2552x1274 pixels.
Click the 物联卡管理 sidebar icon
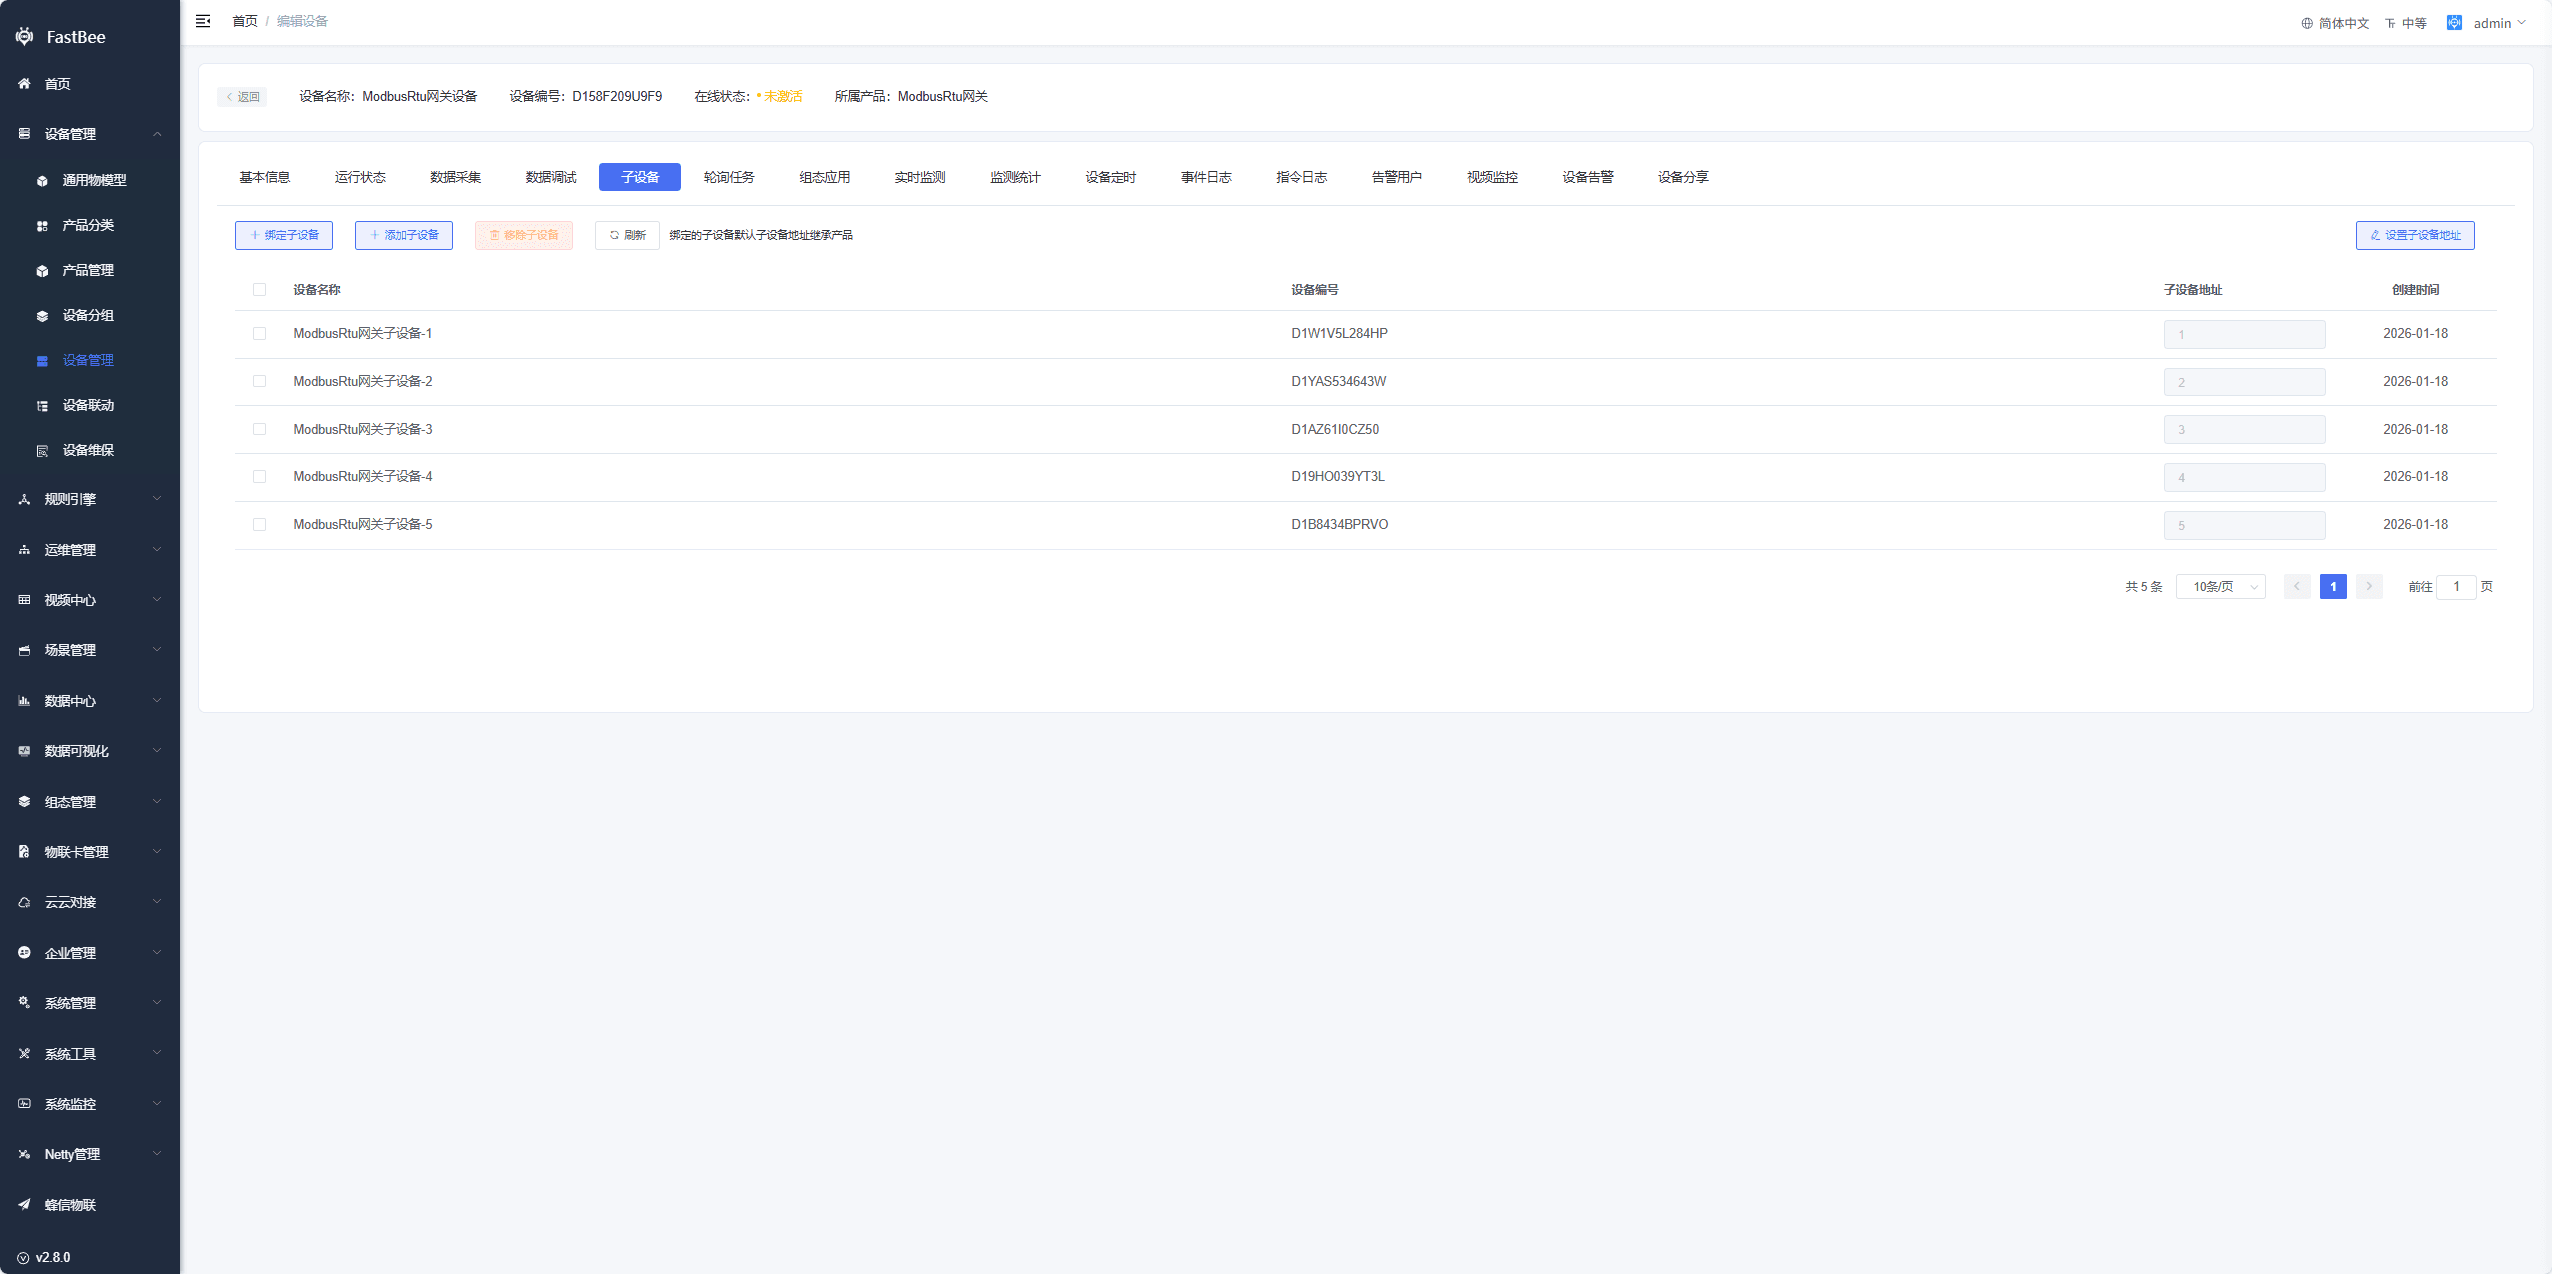[x=24, y=852]
